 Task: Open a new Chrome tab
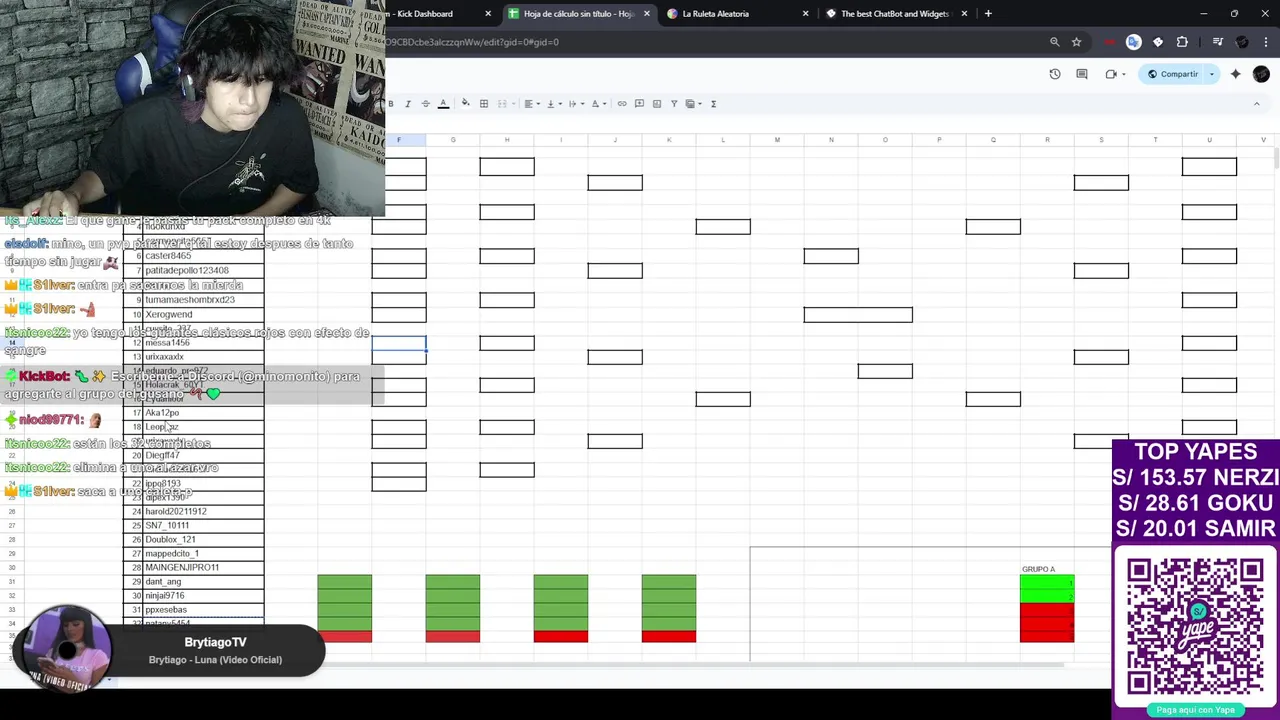(988, 14)
